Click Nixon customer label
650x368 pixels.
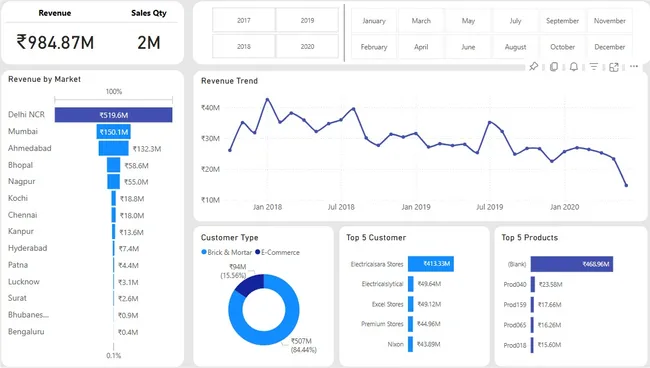click(395, 344)
